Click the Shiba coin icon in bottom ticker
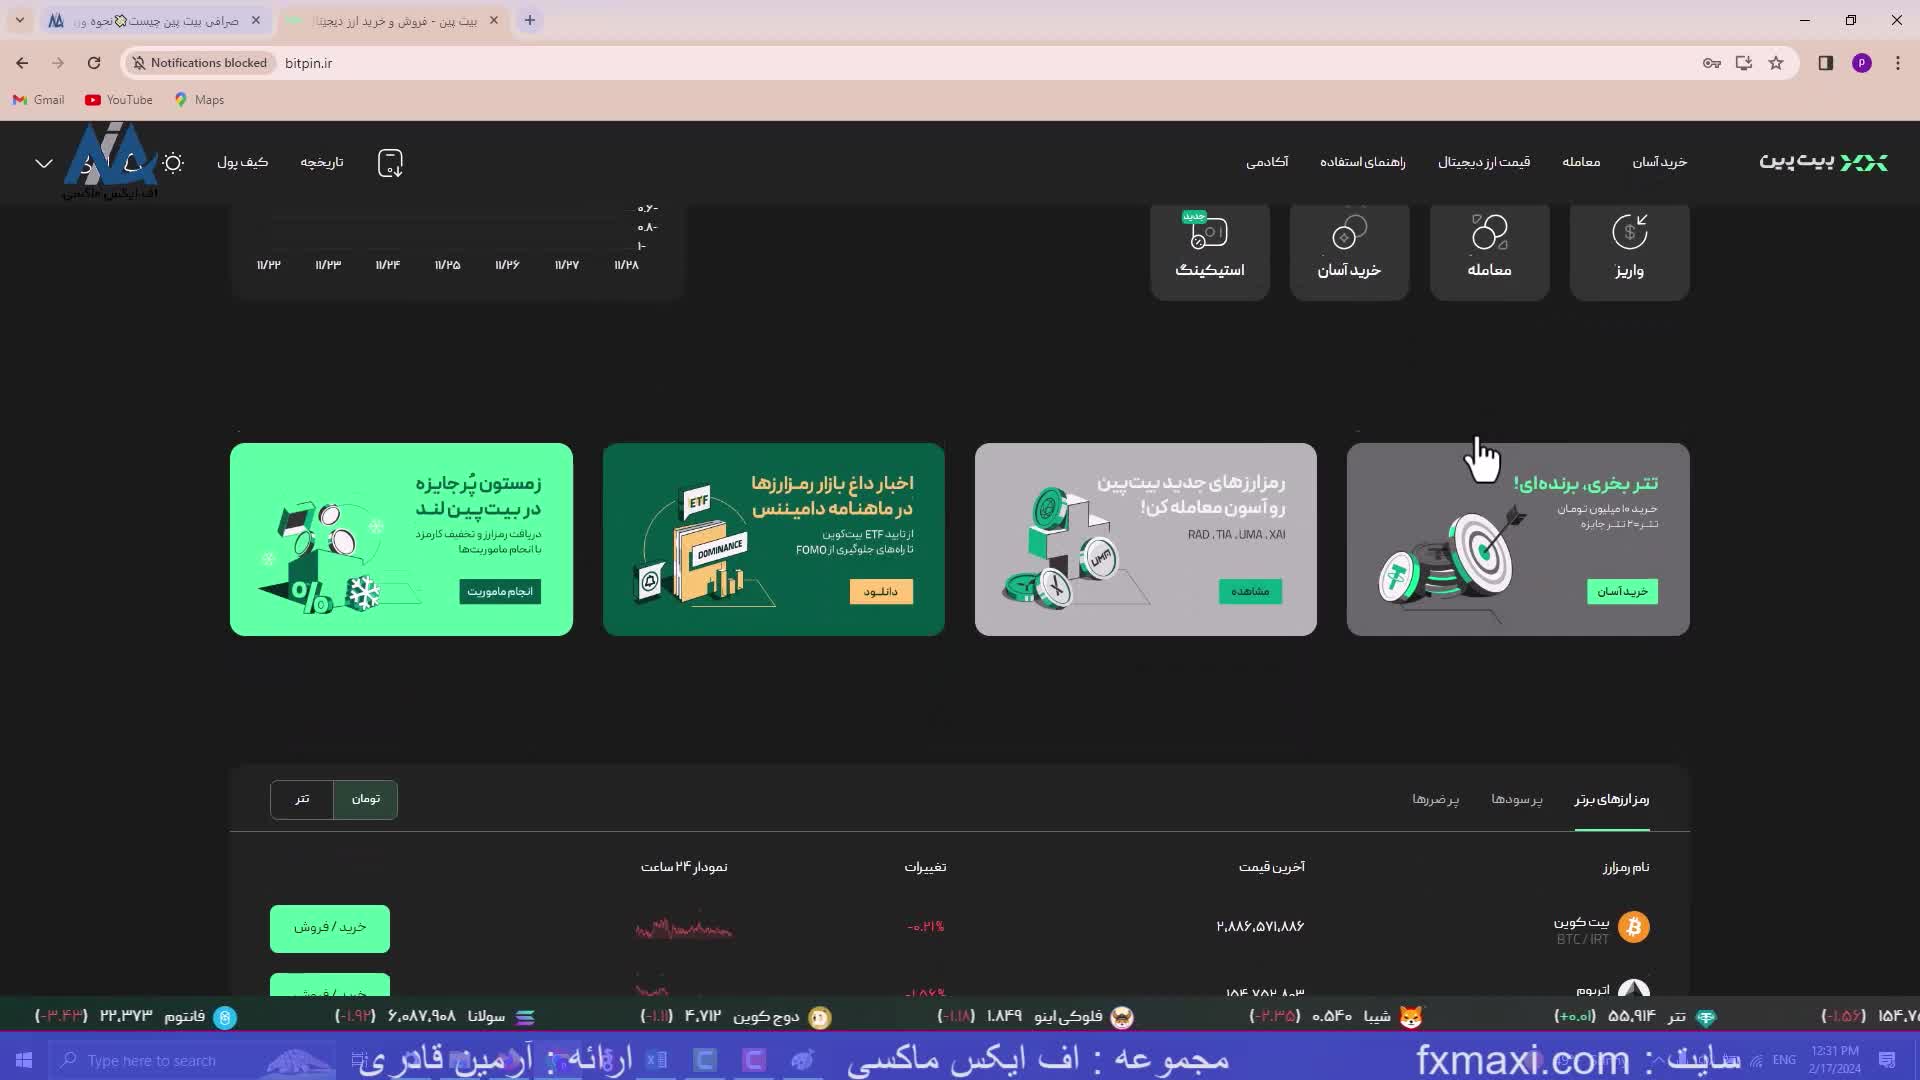This screenshot has width=1920, height=1080. click(1411, 1016)
